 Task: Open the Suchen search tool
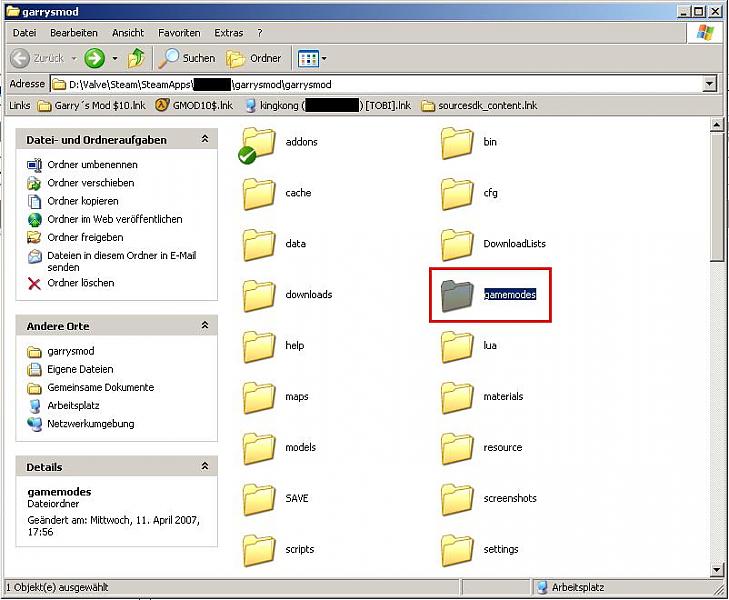click(187, 58)
